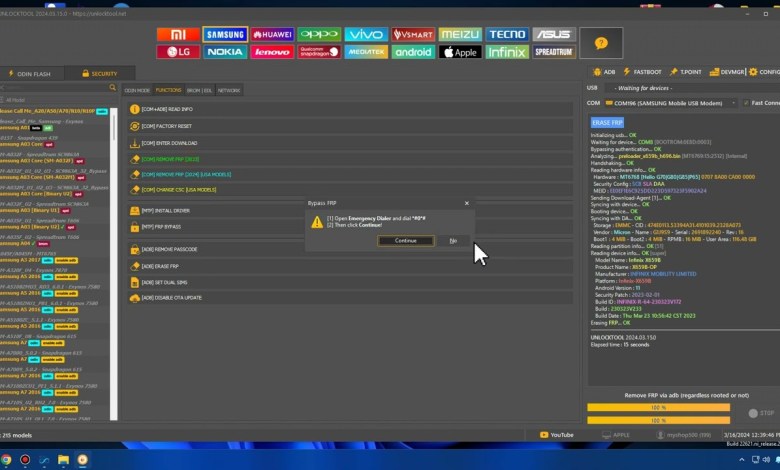This screenshot has height=470, width=780.
Task: Open the BROM | EDL sub-tab
Action: pos(199,91)
